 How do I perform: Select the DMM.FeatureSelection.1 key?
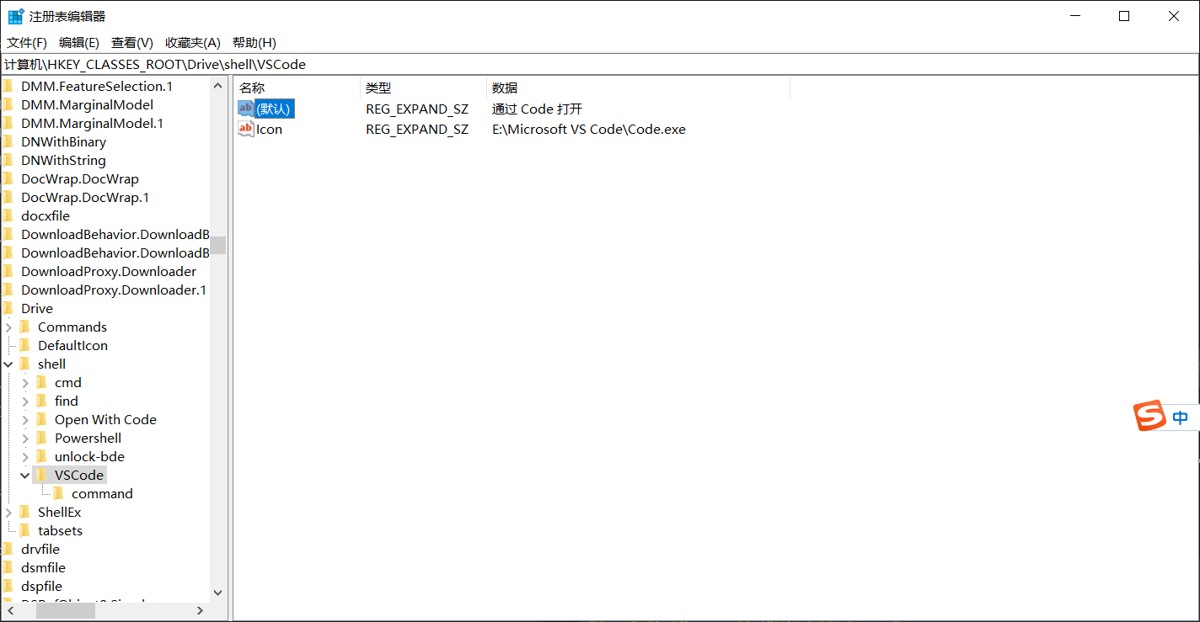click(97, 86)
